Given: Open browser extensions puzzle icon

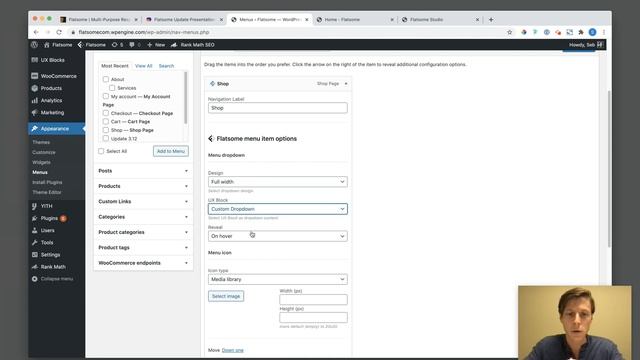Looking at the screenshot, I should pyautogui.click(x=581, y=32).
